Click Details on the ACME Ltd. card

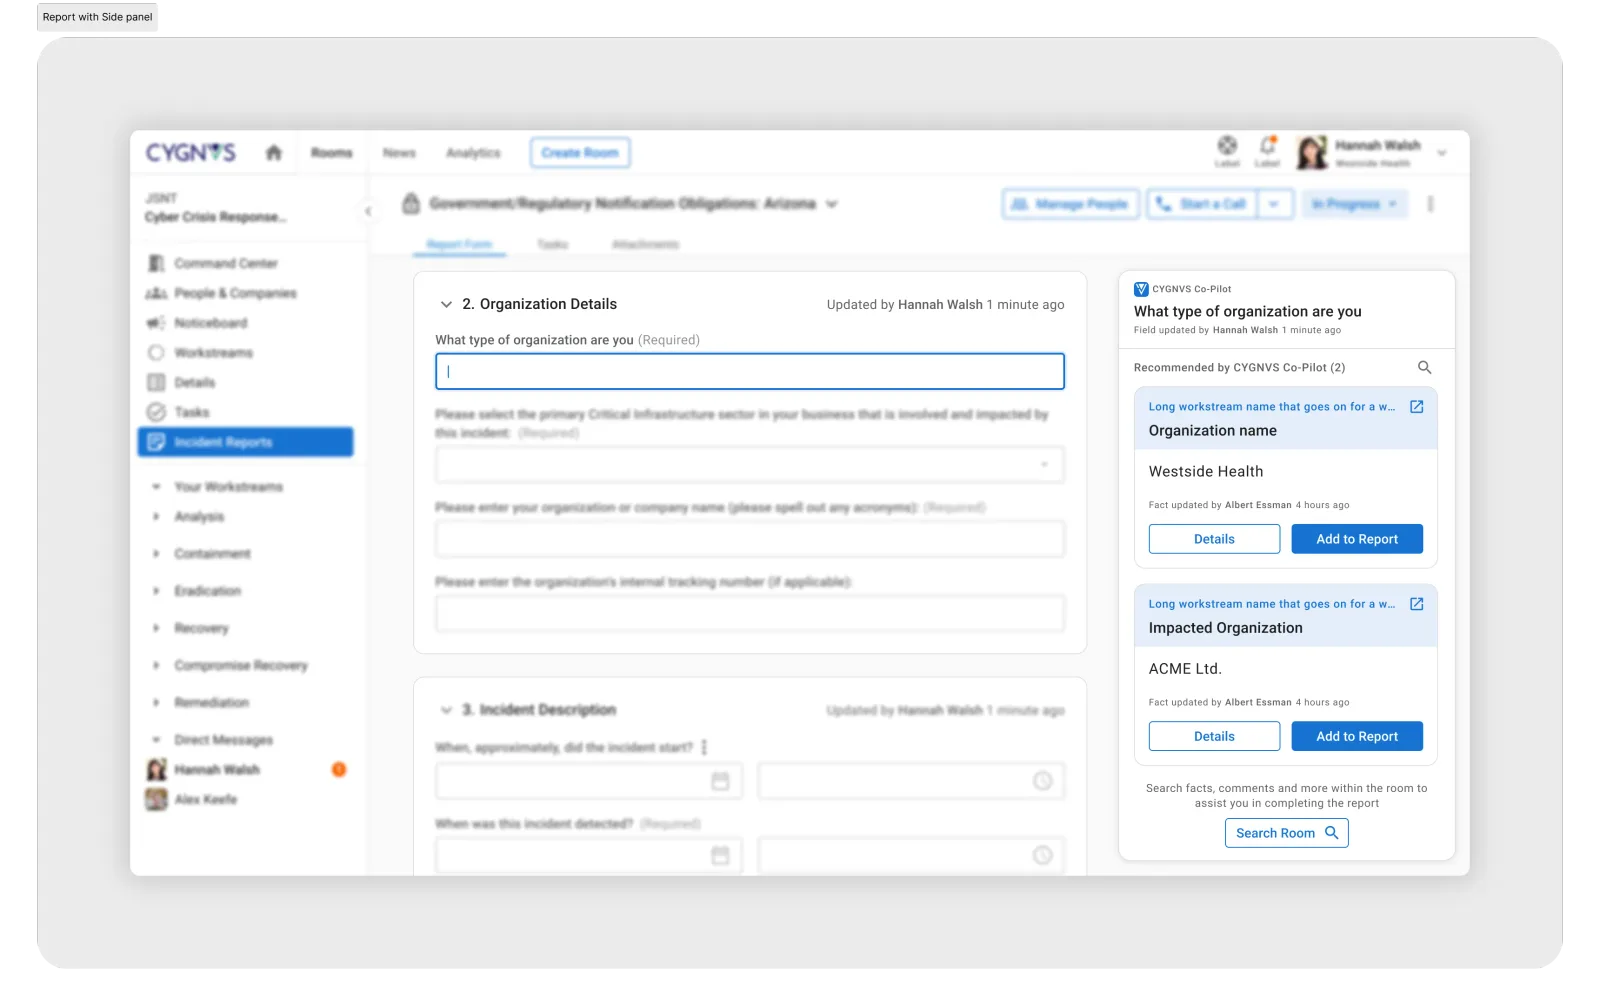pyautogui.click(x=1214, y=736)
